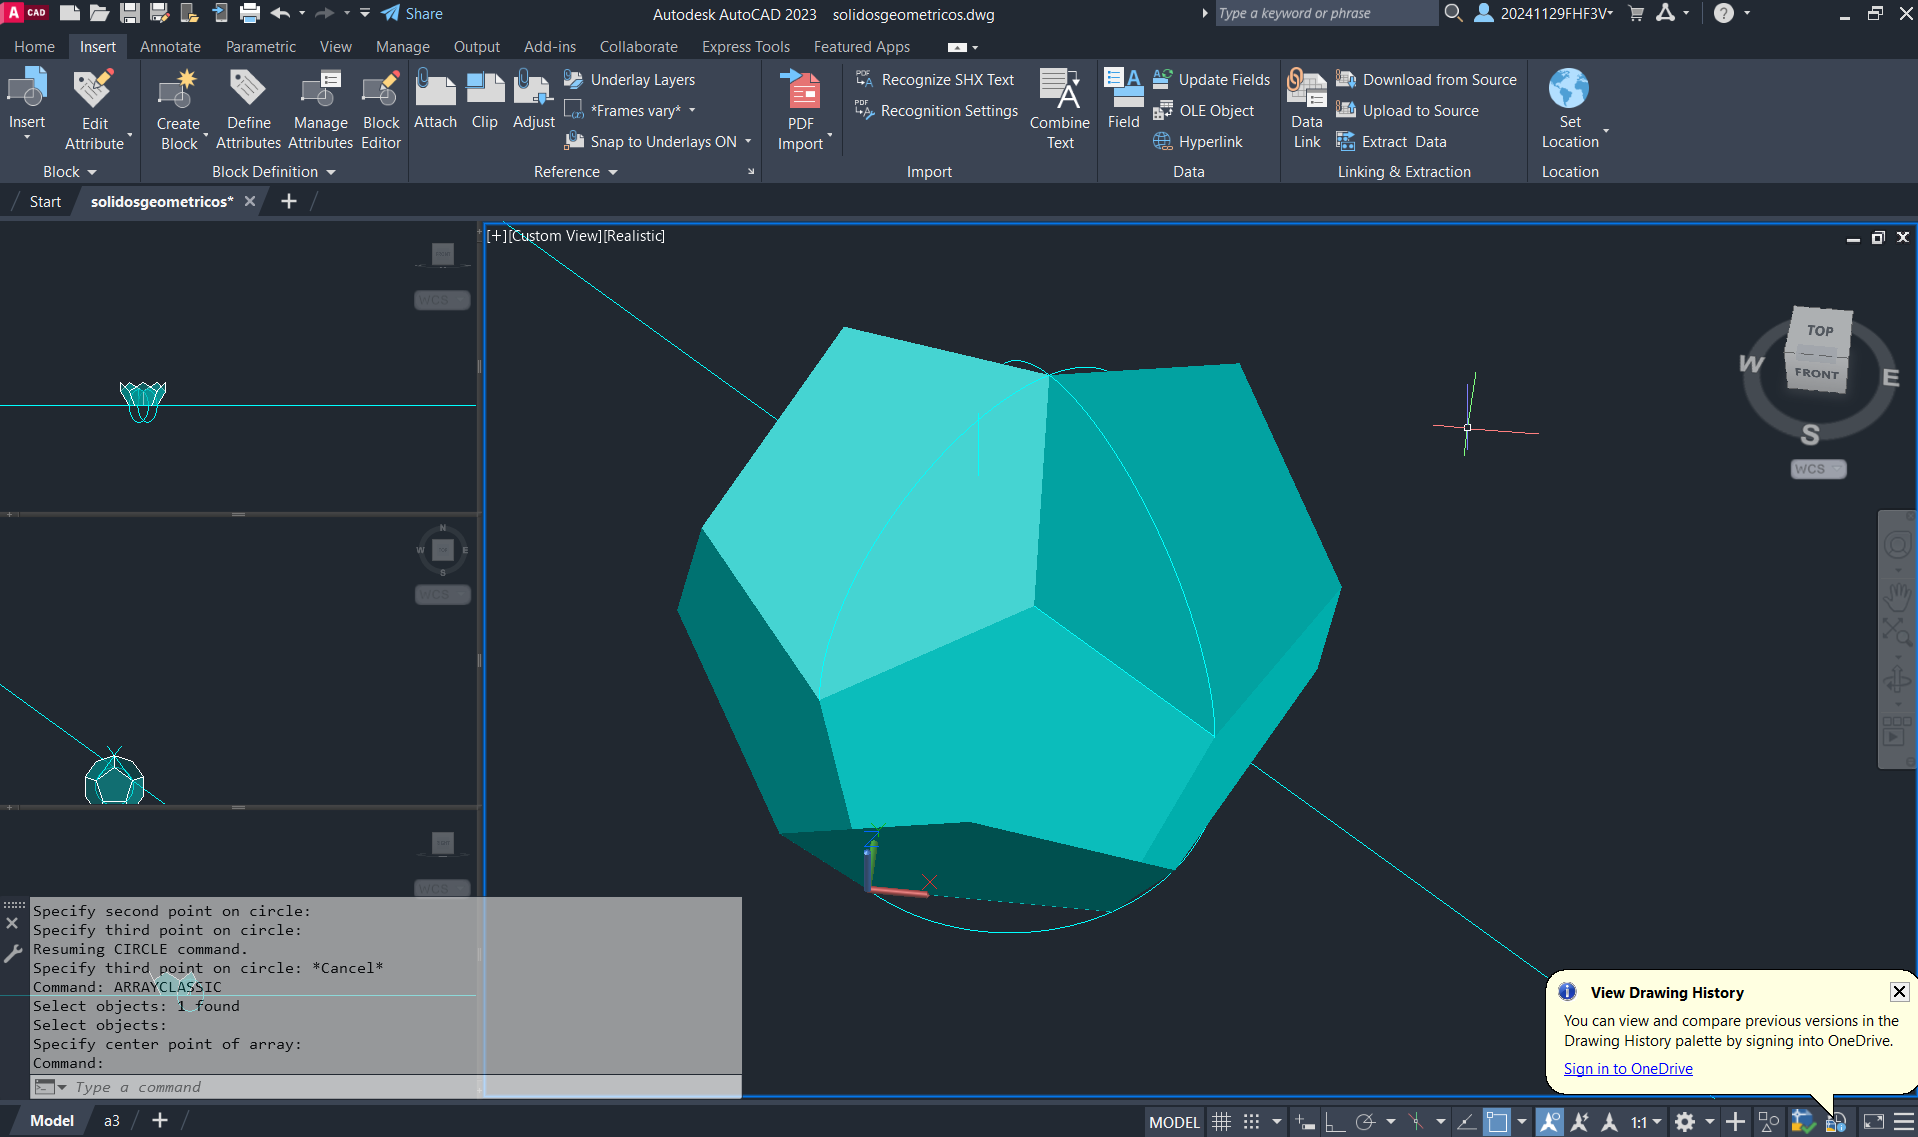Switch to the Annotate ribbon tab
The height and width of the screenshot is (1137, 1918).
tap(170, 47)
